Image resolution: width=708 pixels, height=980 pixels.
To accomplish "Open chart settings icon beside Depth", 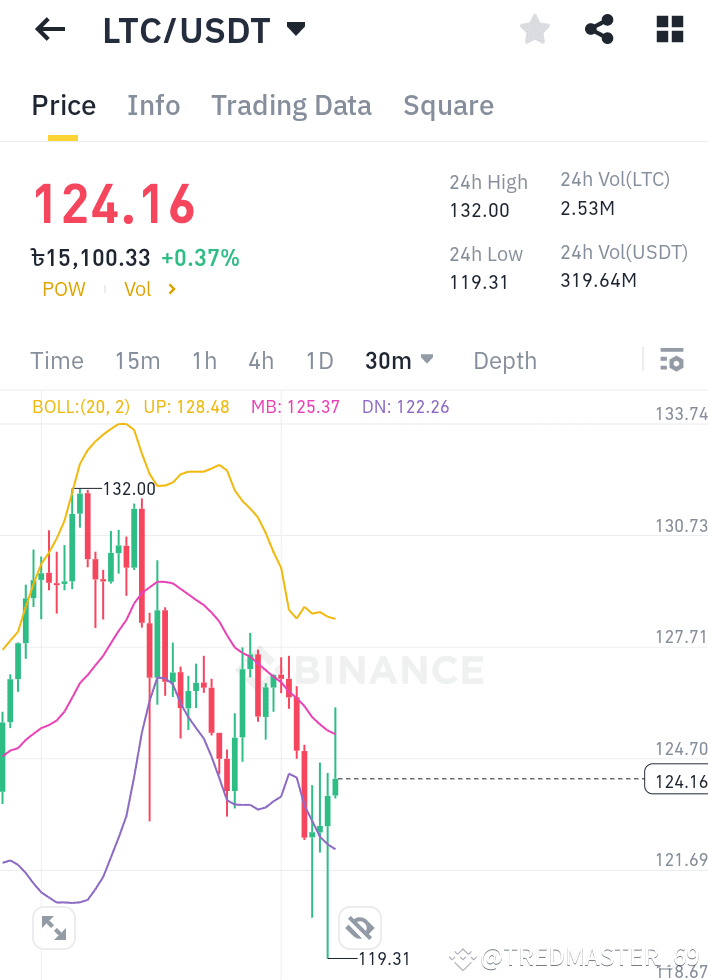I will click(674, 360).
